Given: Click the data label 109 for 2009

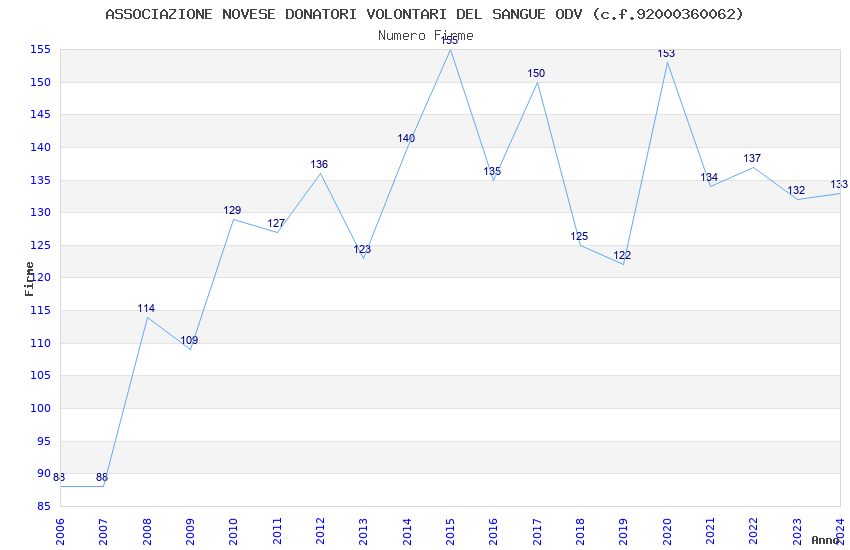Looking at the screenshot, I should coord(189,340).
